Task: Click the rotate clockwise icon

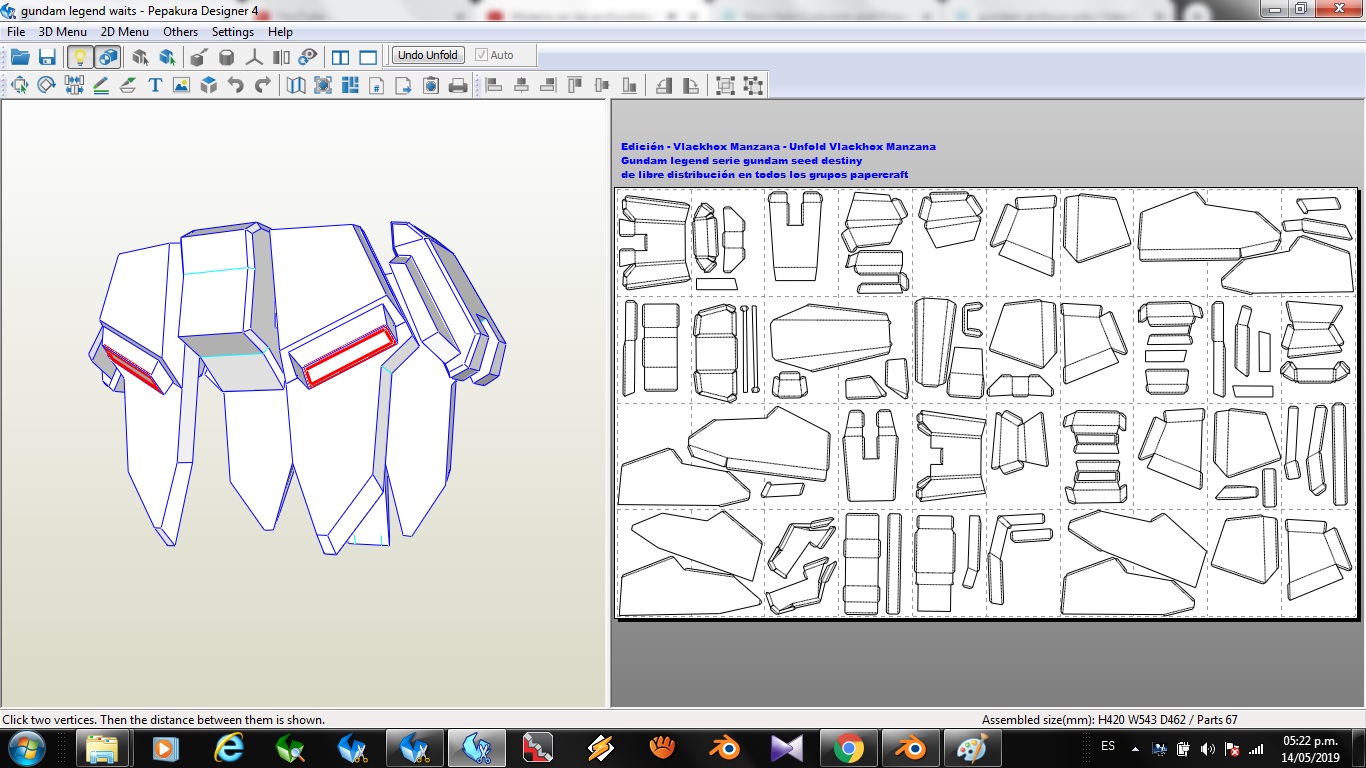Action: 691,85
